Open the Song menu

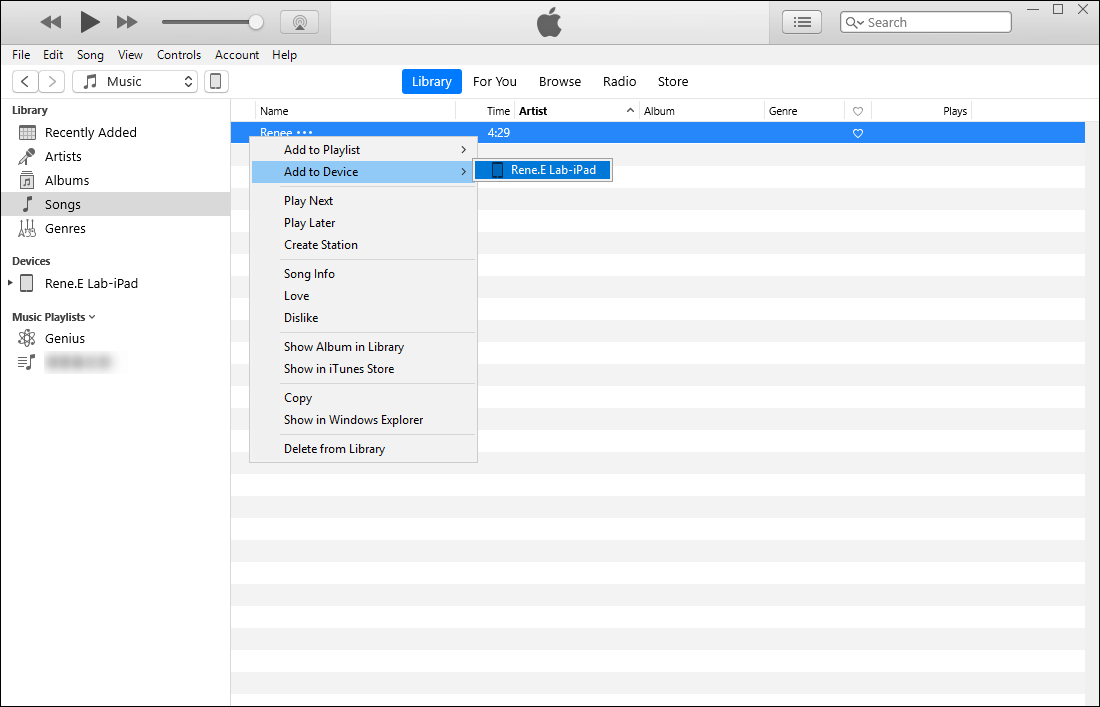click(x=90, y=55)
